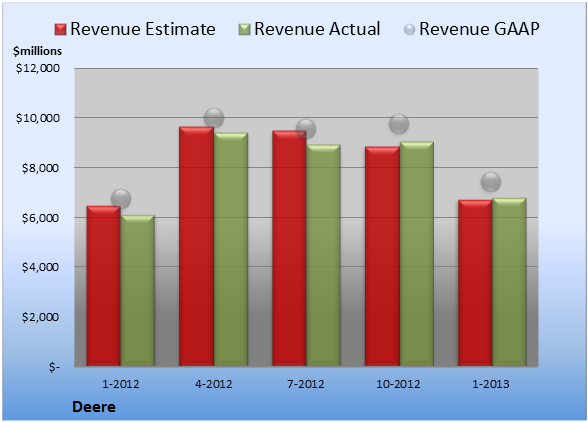Select the green actual bar for 10-2012
Viewport: 588px width, 422px height.
417,254
